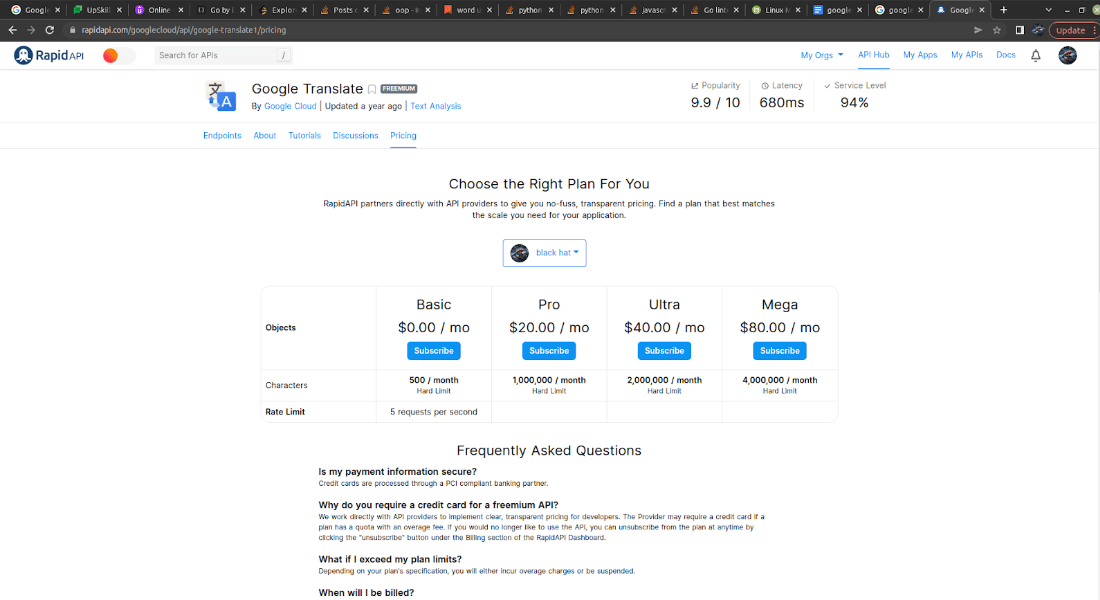Go forward in browser history

click(x=31, y=30)
